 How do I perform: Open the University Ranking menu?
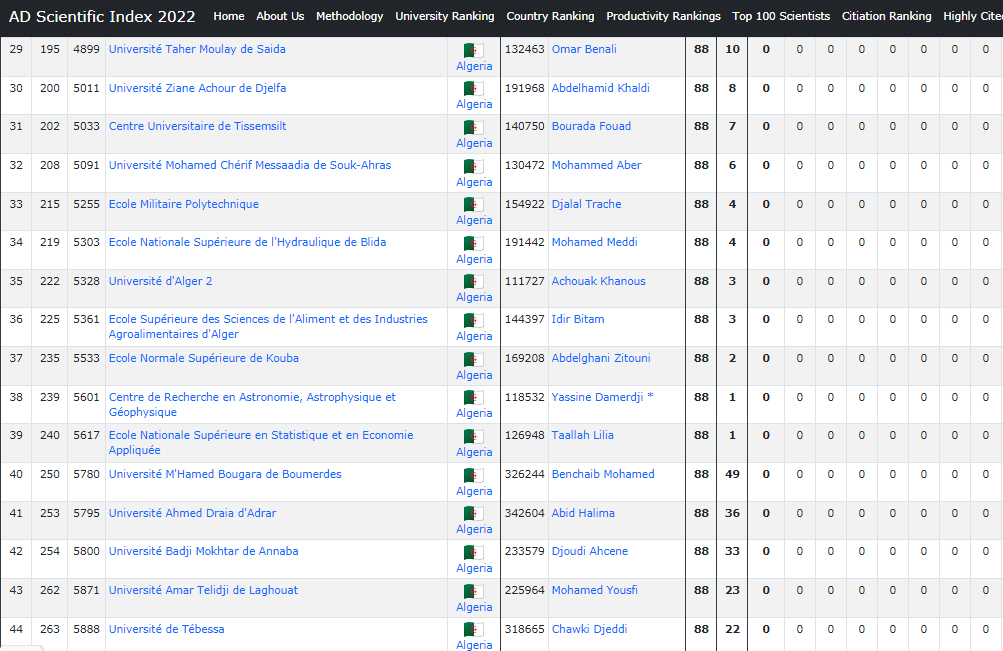click(x=444, y=16)
